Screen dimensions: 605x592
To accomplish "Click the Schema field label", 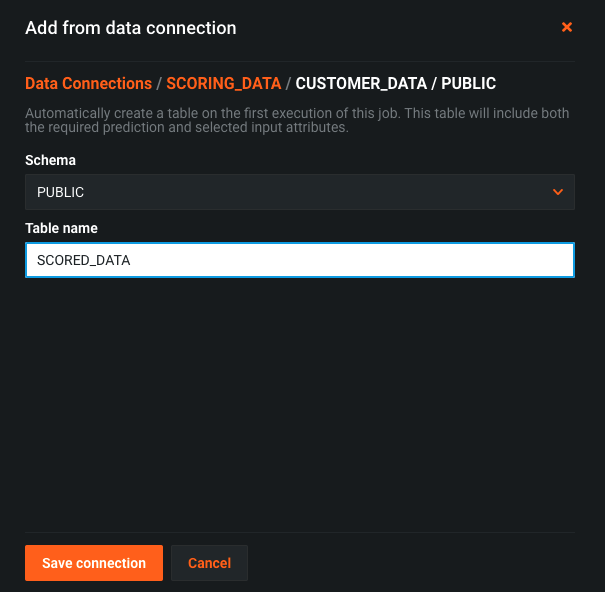I will coord(50,160).
